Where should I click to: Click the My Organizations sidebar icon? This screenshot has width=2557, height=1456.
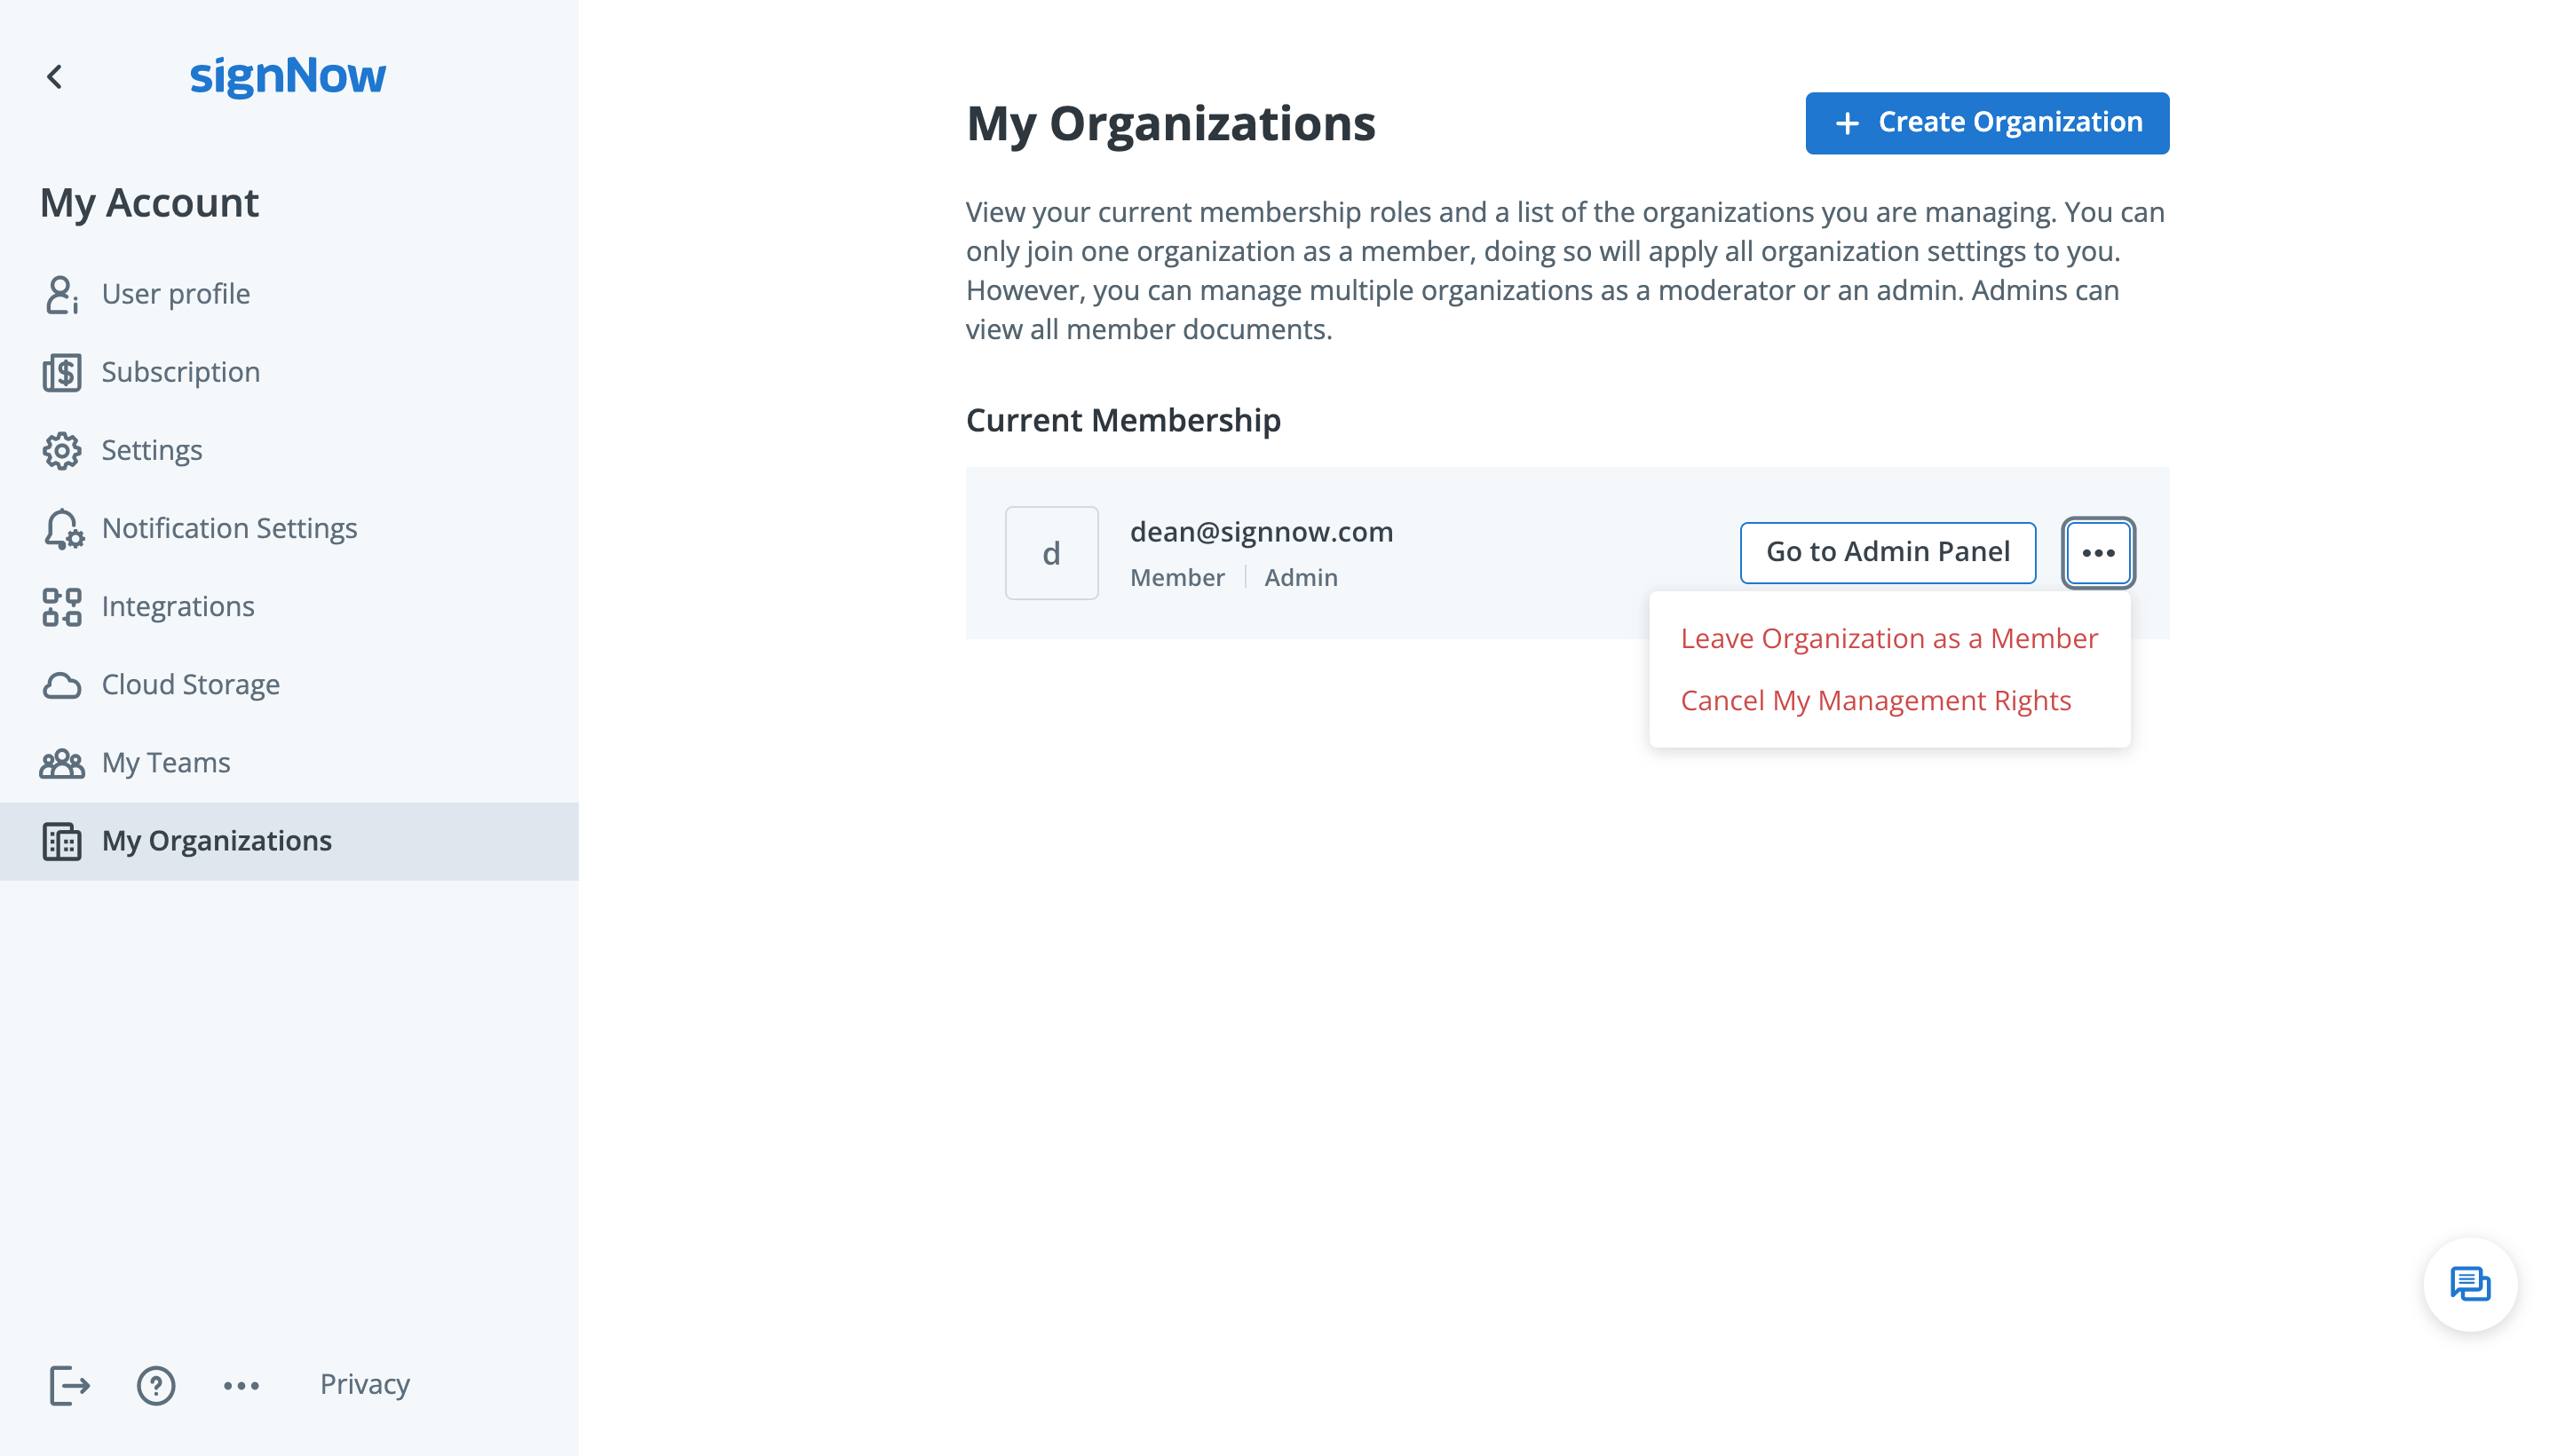[61, 840]
